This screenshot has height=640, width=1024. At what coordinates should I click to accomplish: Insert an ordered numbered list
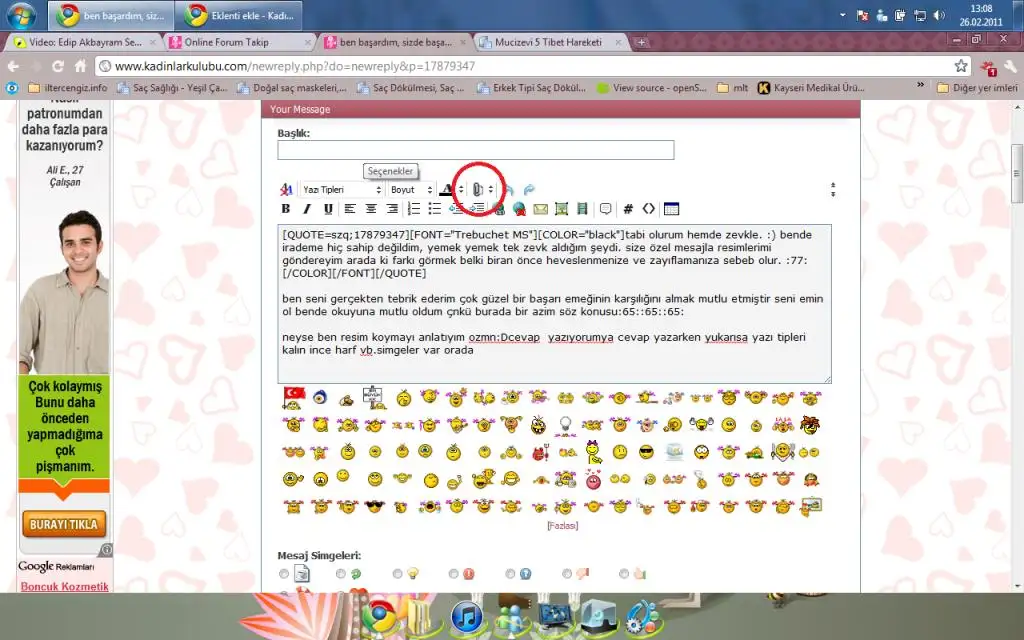tap(414, 209)
